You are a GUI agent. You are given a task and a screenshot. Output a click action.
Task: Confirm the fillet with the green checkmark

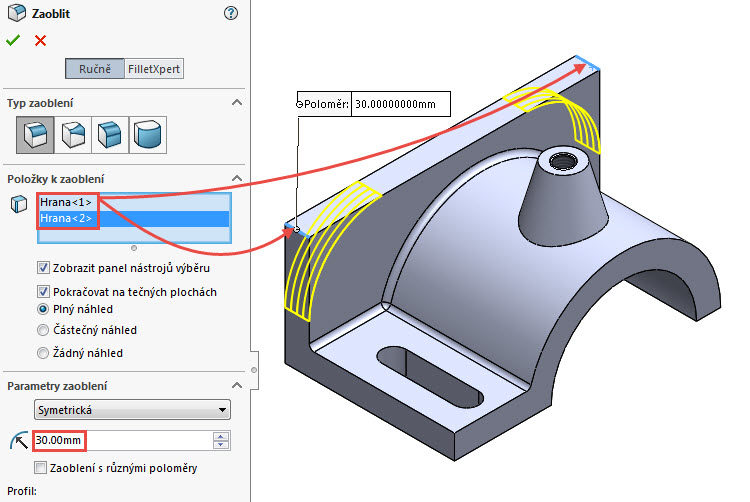(x=13, y=41)
